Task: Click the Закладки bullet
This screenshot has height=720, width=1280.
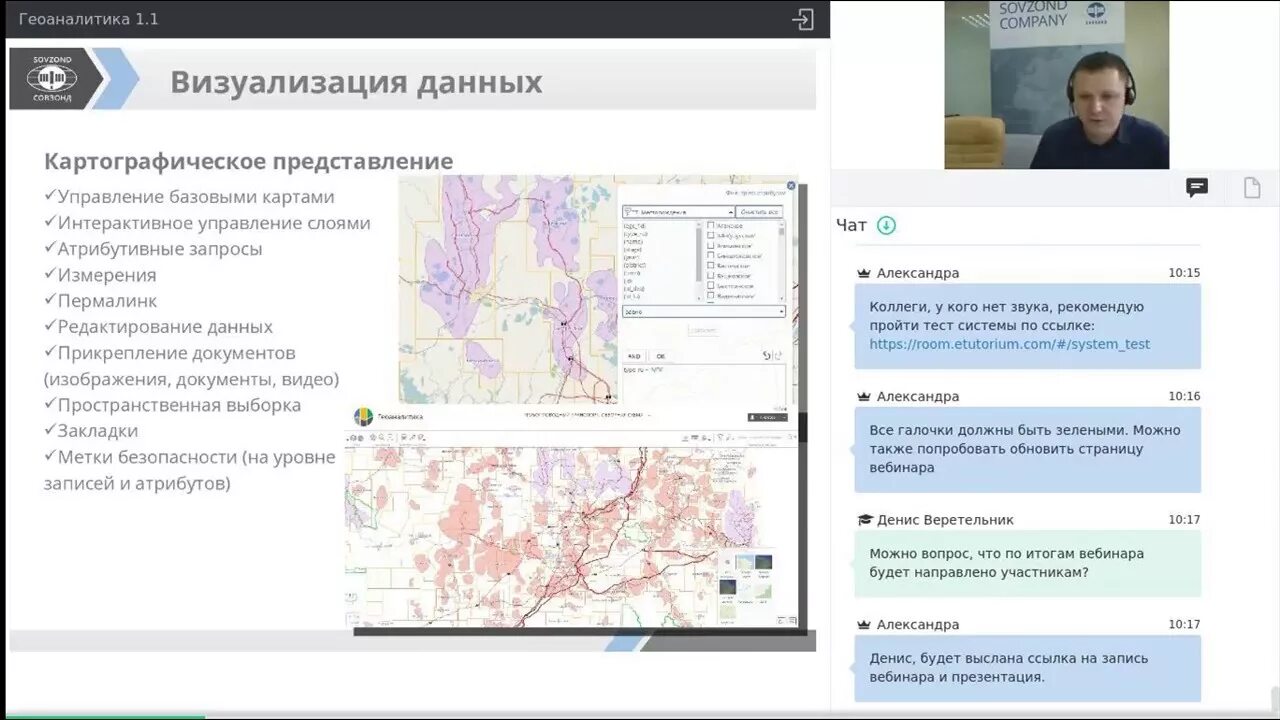Action: point(91,431)
